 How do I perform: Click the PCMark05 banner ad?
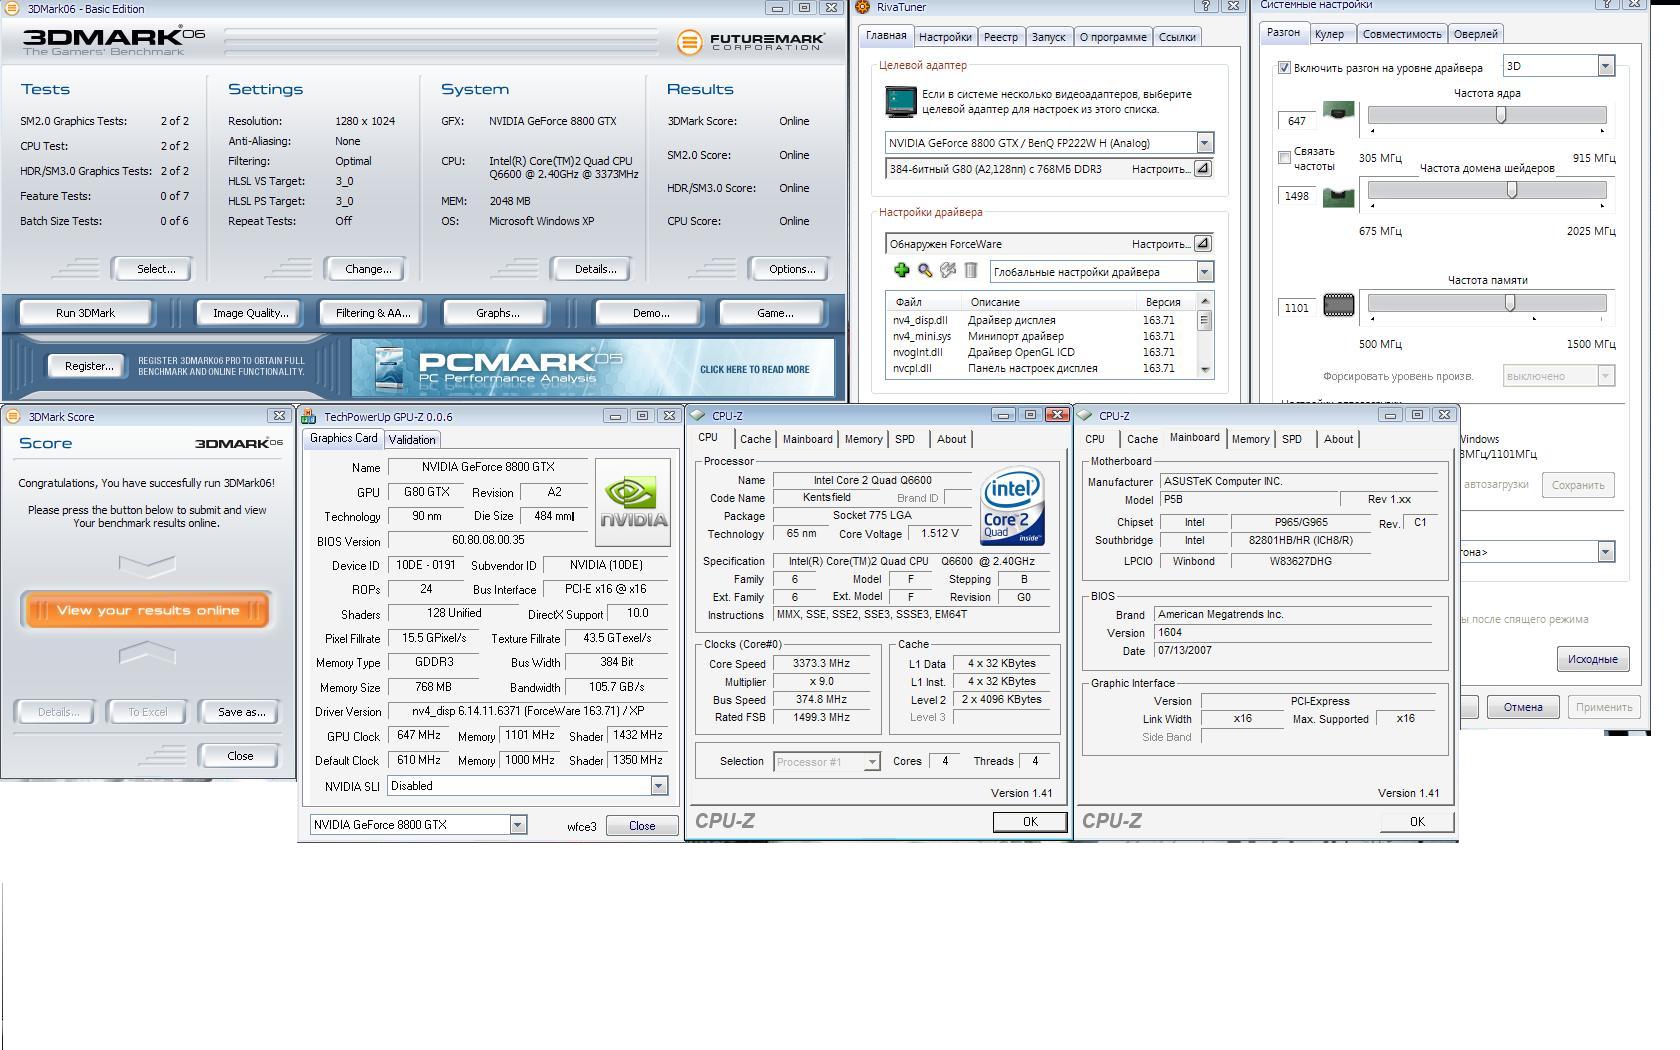[593, 367]
